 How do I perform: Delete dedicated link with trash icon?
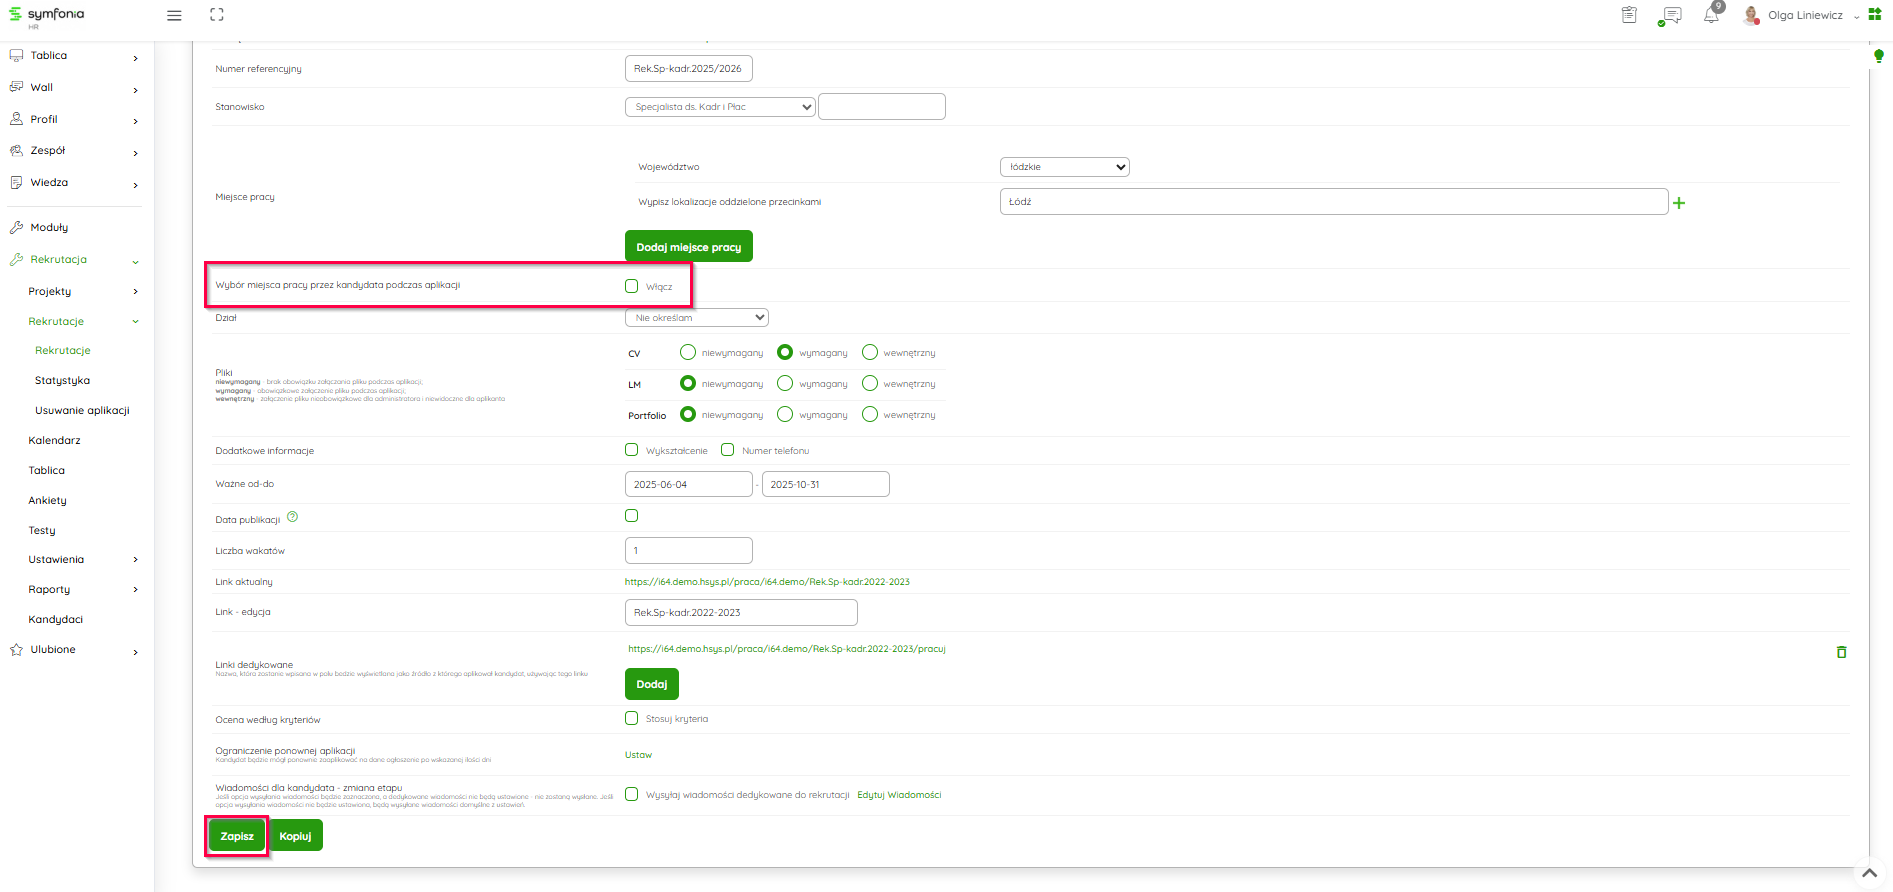1841,652
